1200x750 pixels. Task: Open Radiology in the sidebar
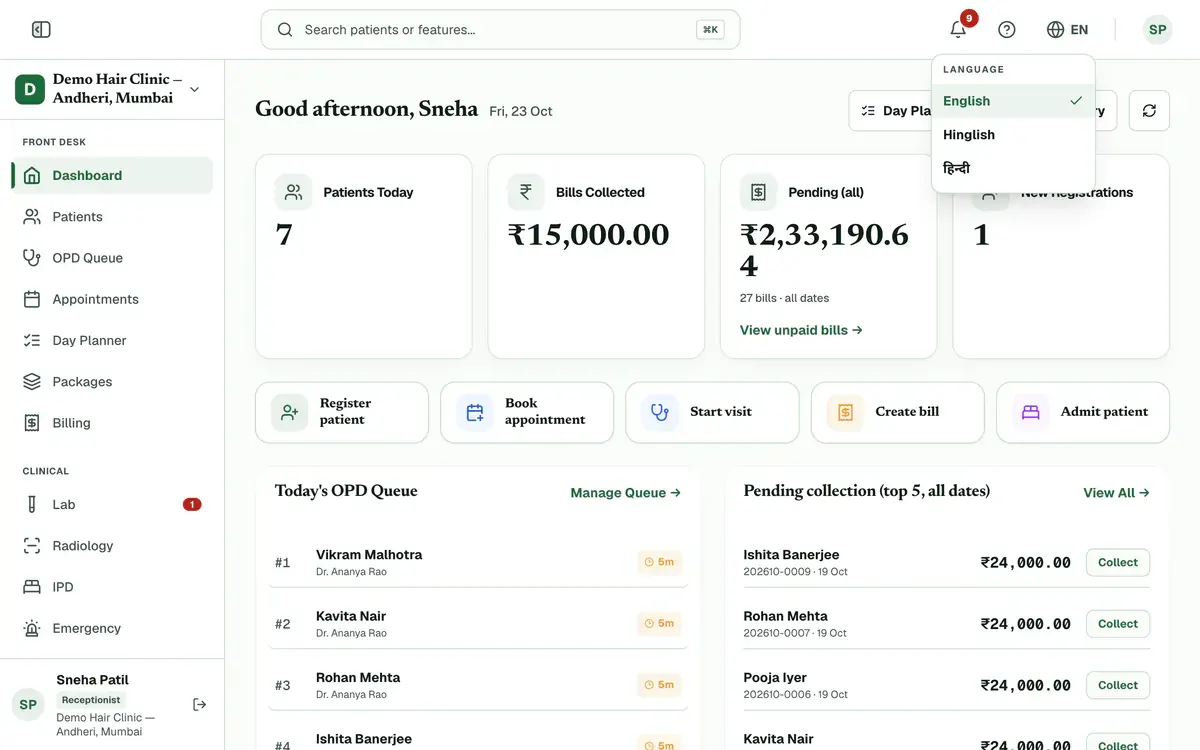pyautogui.click(x=112, y=546)
